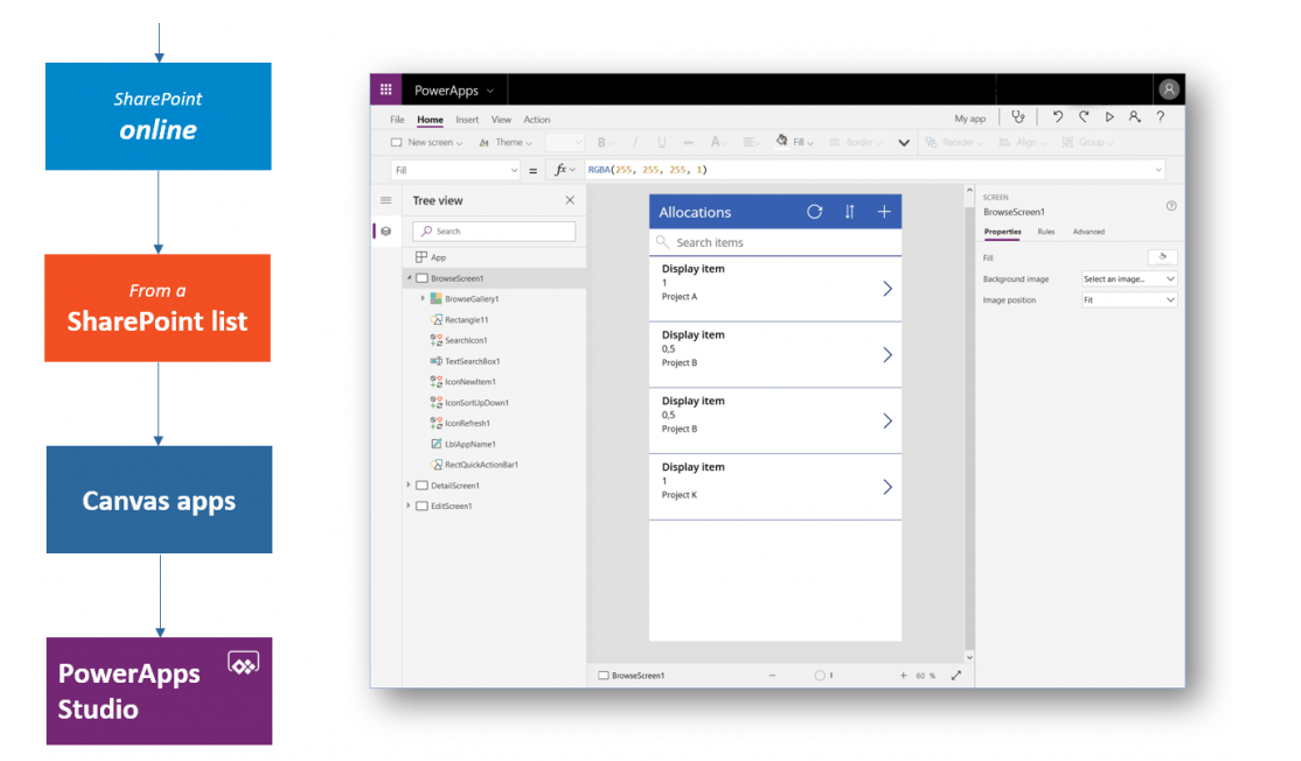Select the hamburger menu above the tree view
Viewport: 1301px width, 761px height.
click(385, 200)
